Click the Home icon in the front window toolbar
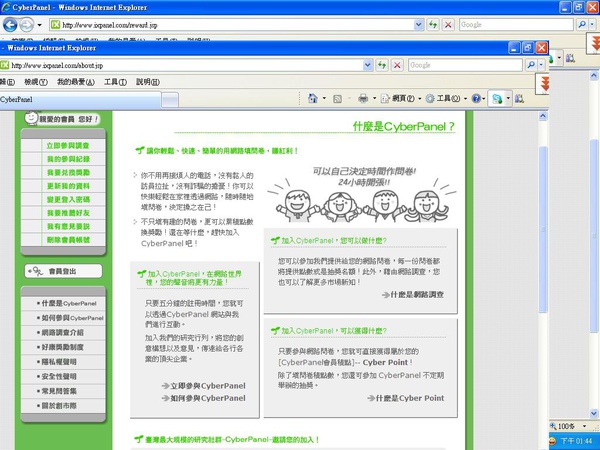This screenshot has width=600, height=450. [x=313, y=99]
